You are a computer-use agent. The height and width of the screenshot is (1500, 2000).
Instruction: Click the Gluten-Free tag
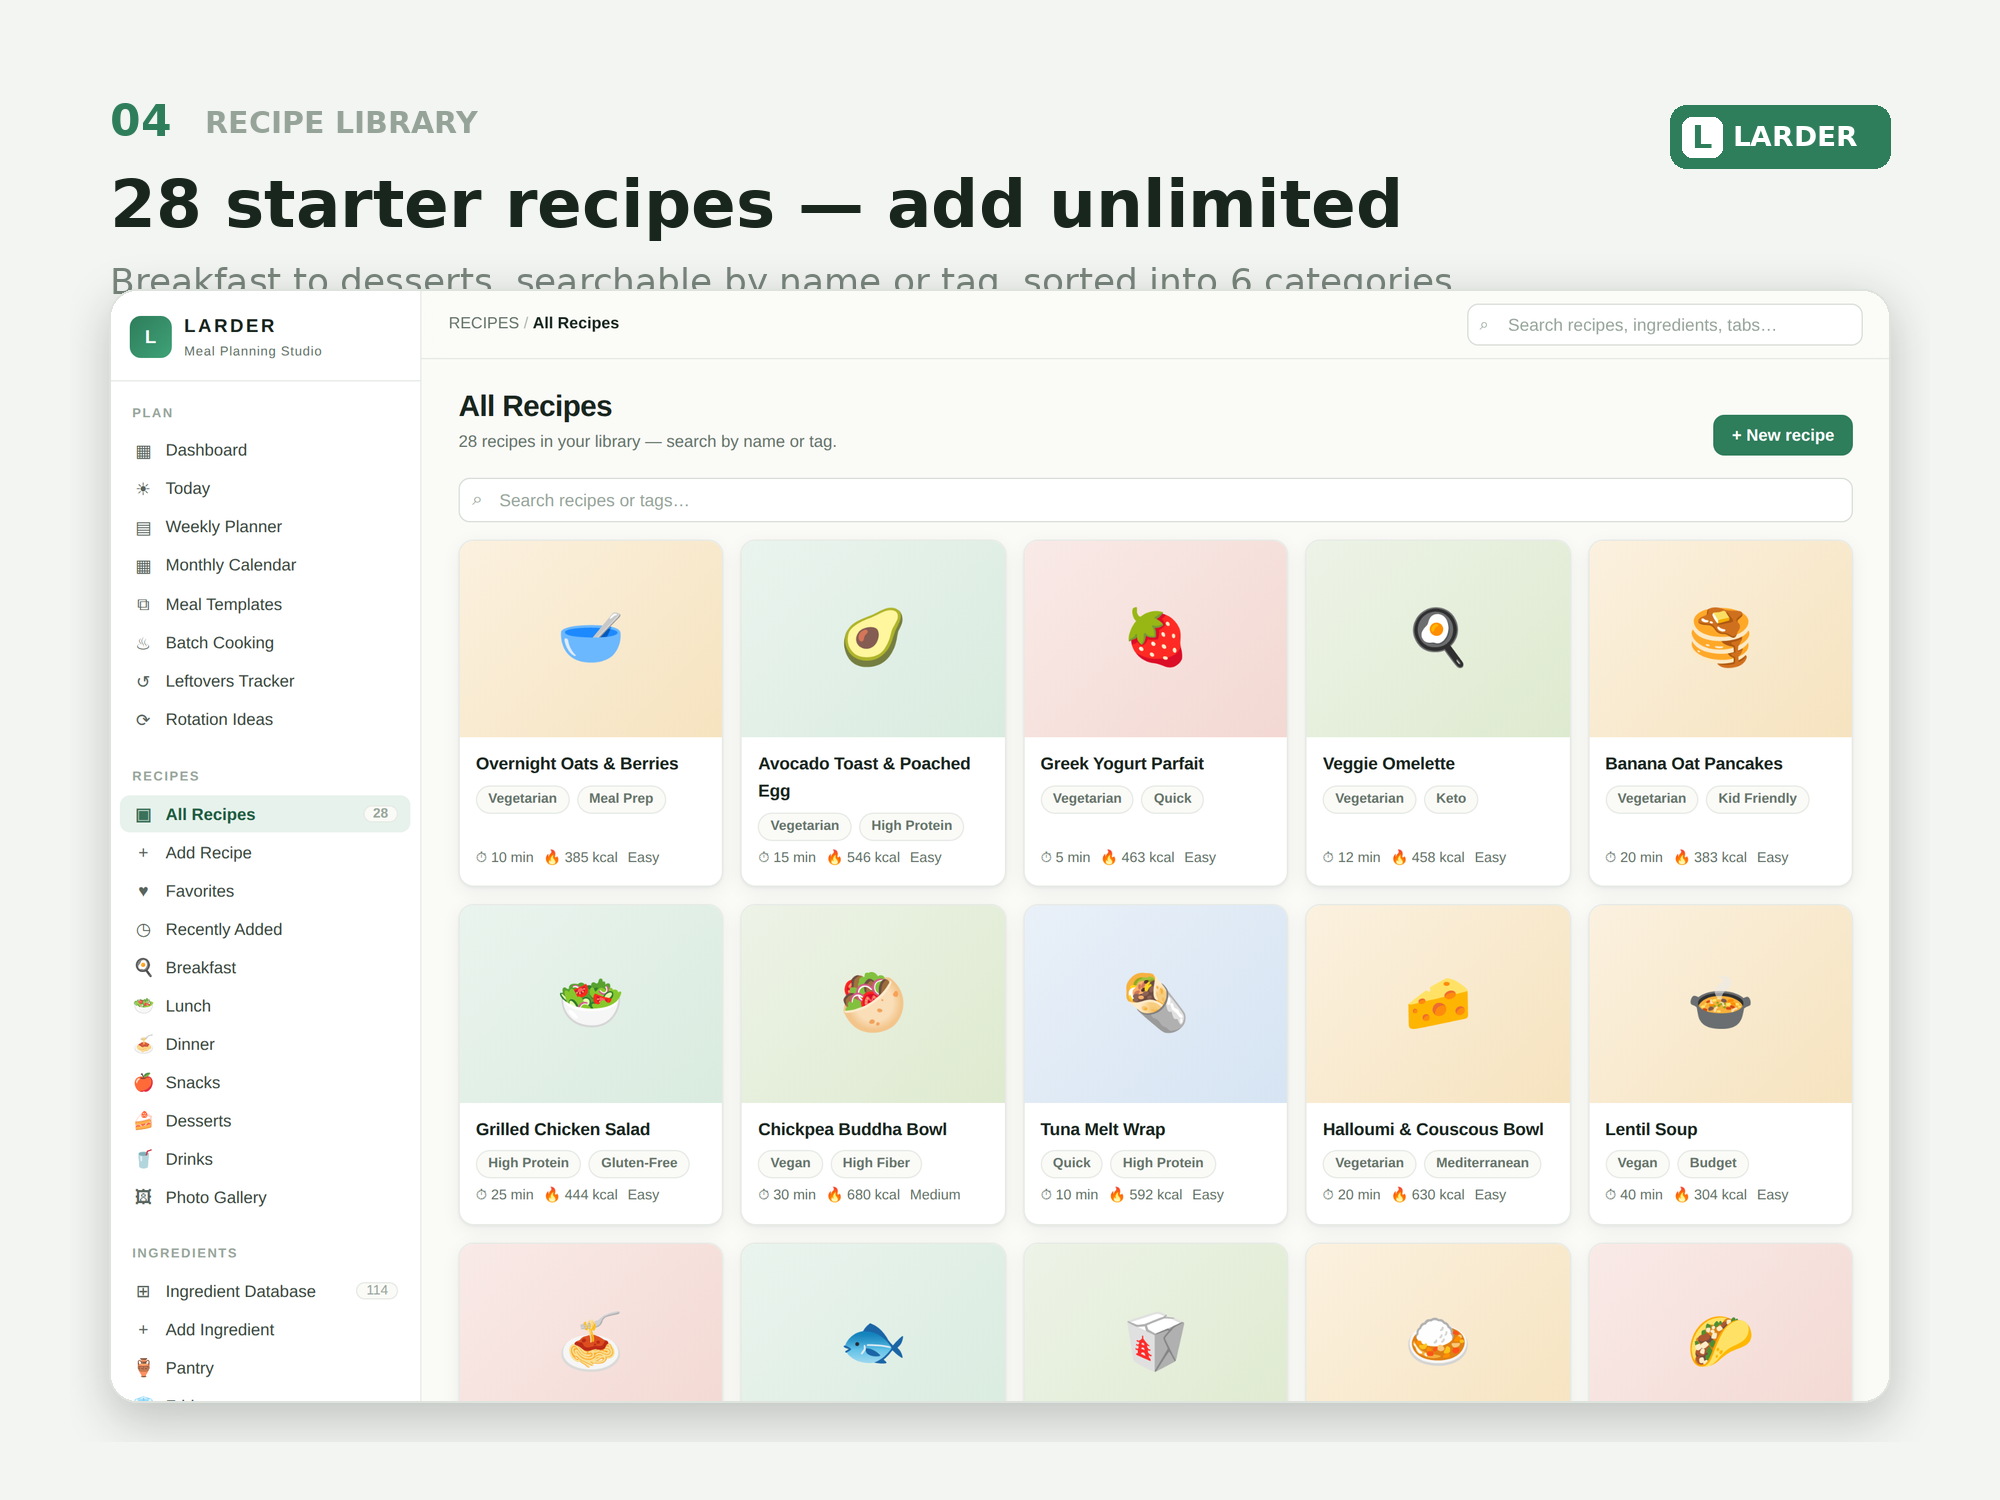coord(639,1163)
